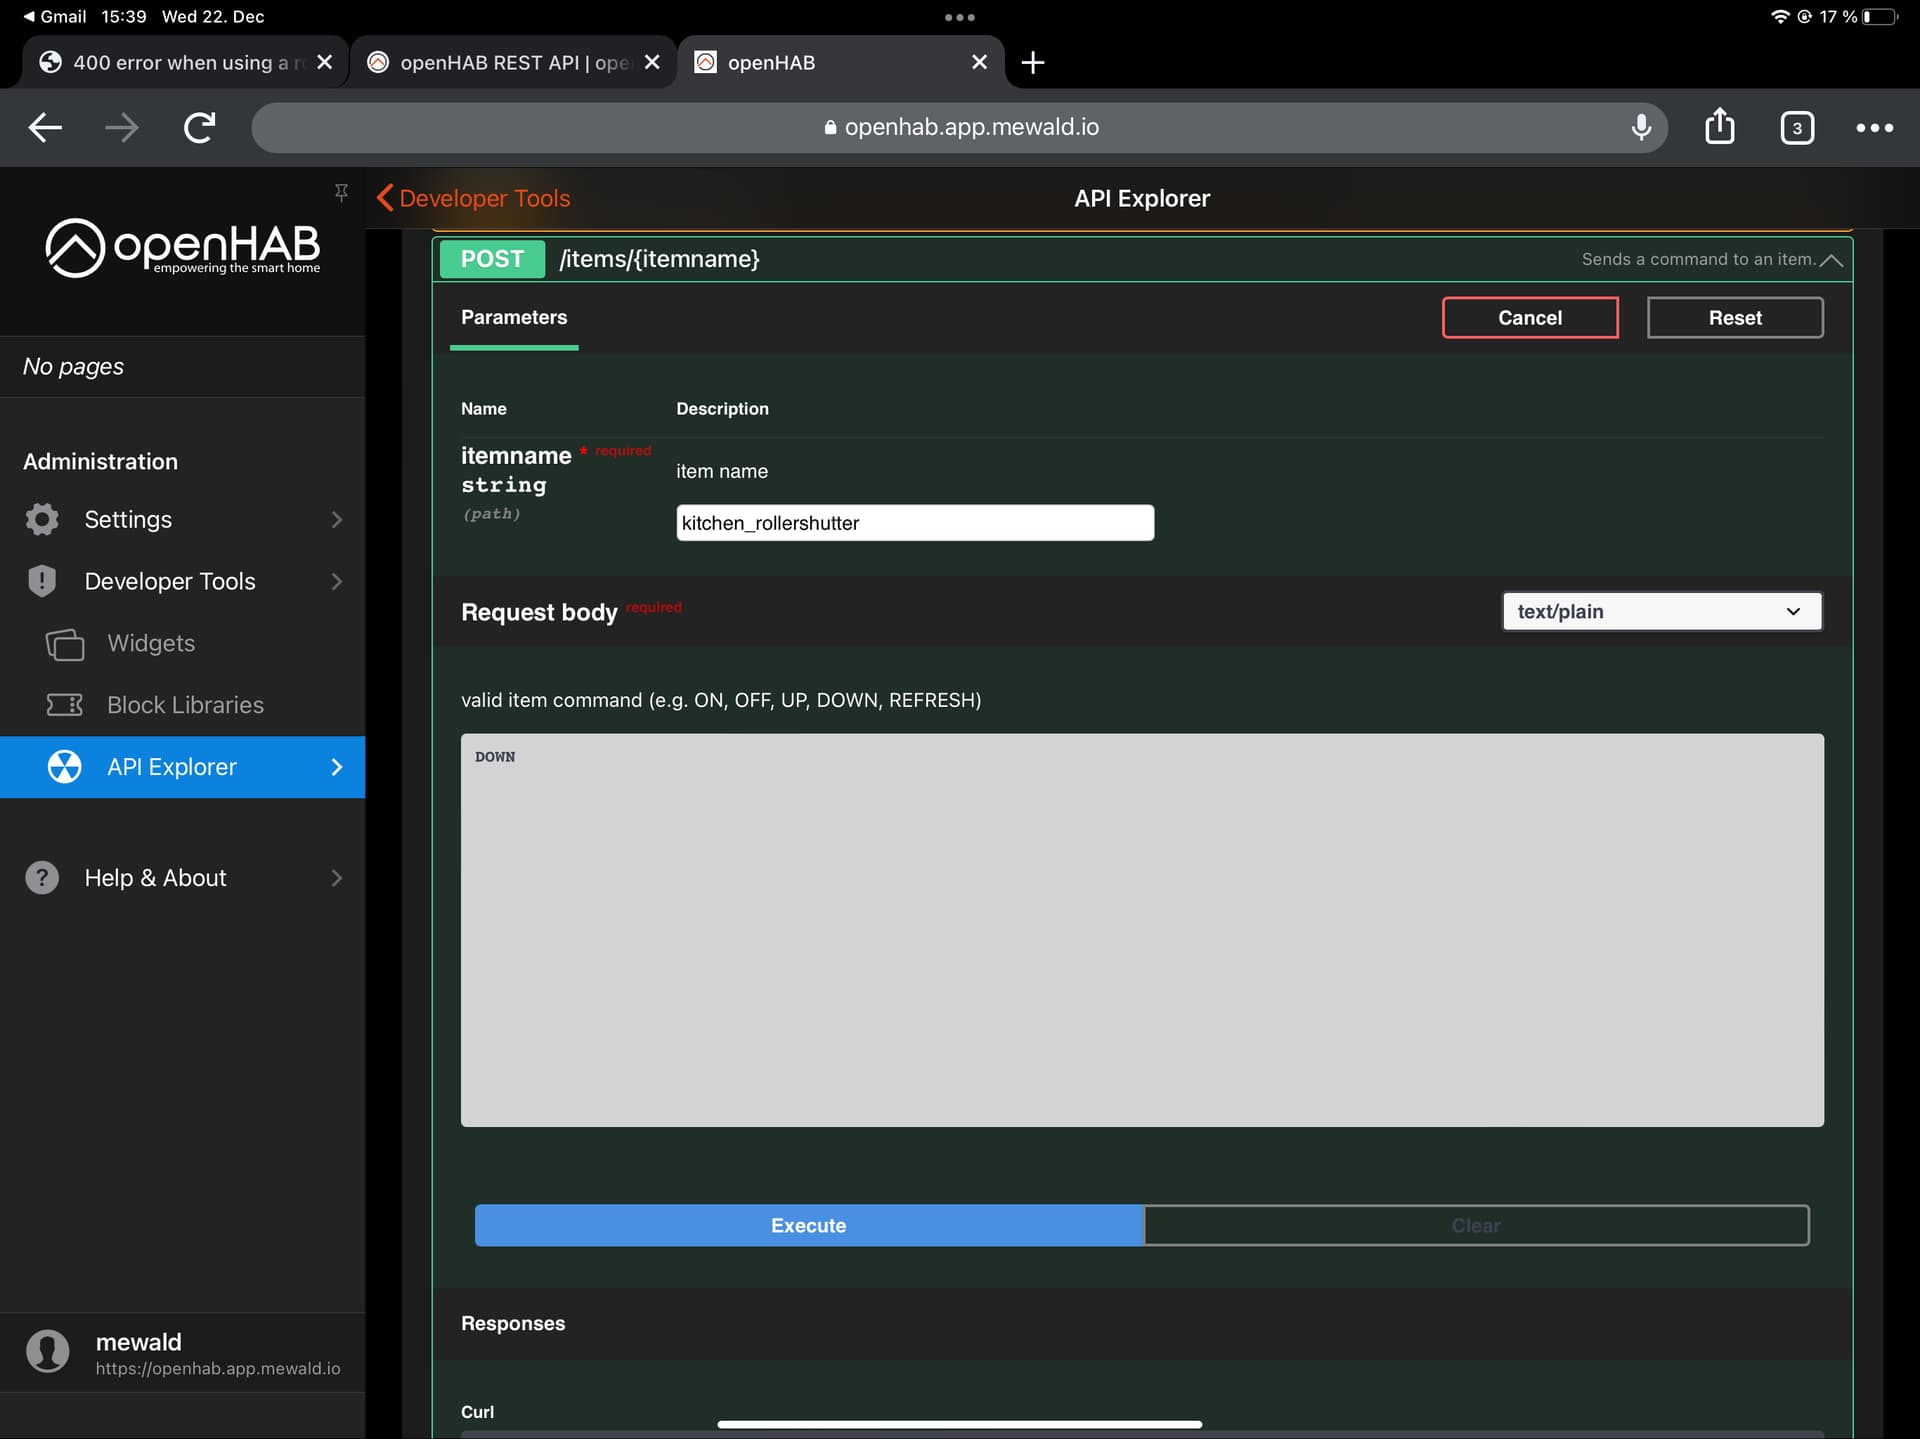
Task: Close the '400 error when using' tab
Action: pos(324,62)
